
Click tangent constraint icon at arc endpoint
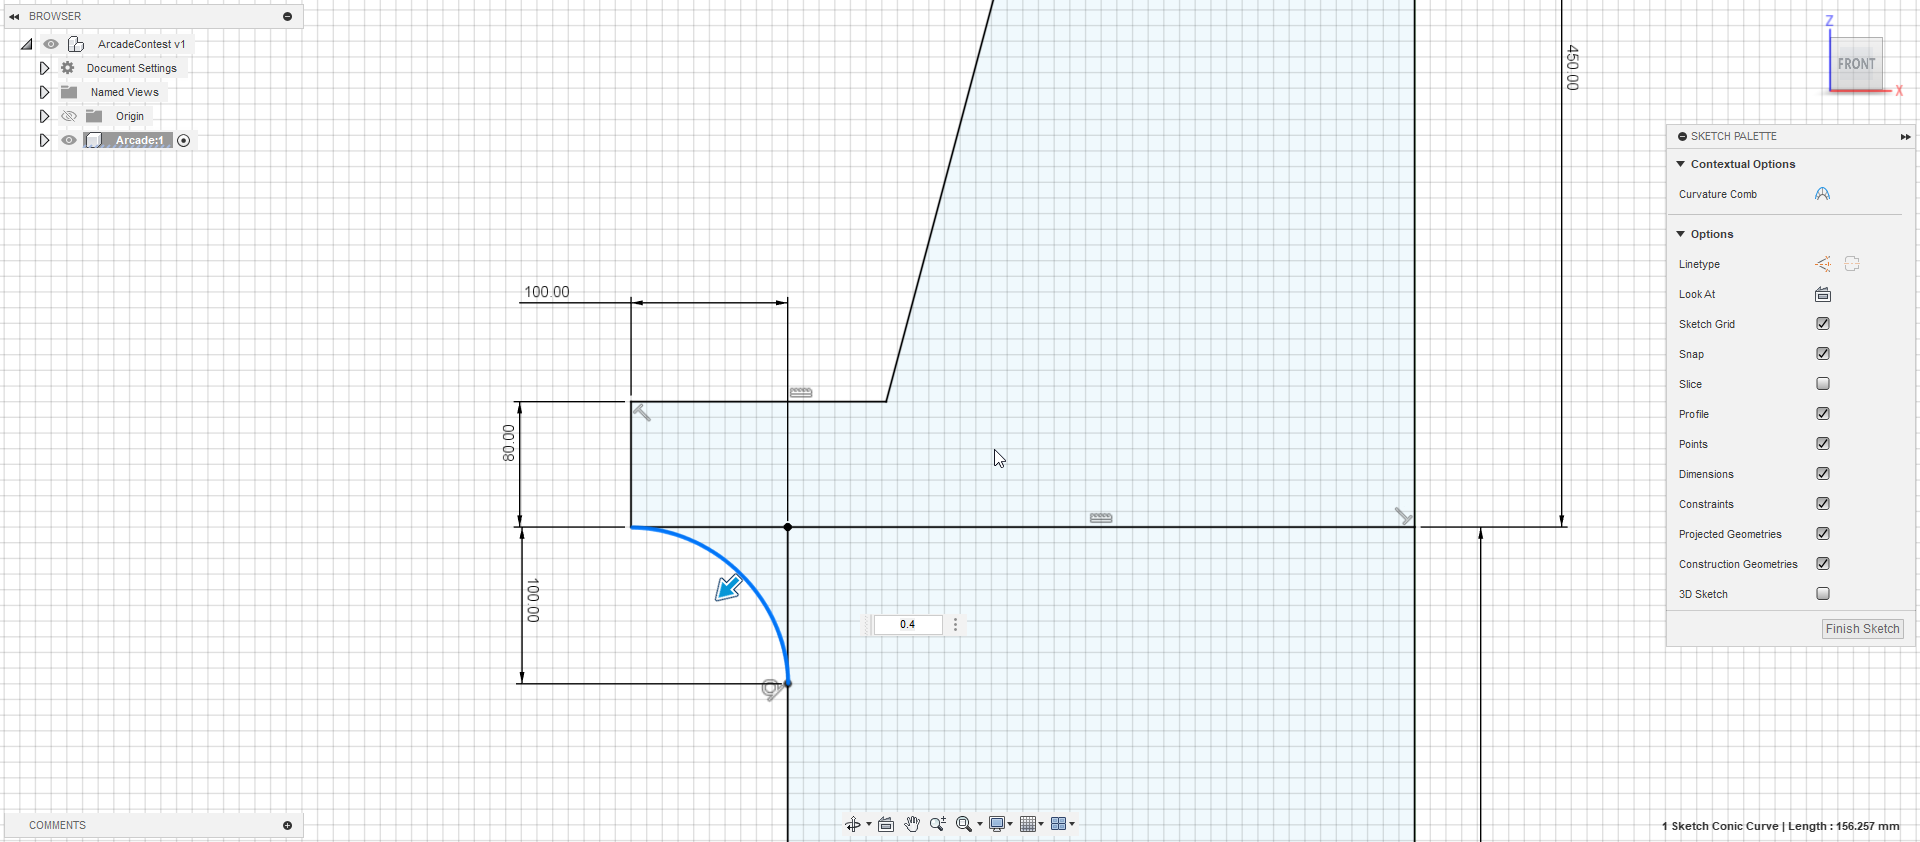[x=771, y=689]
